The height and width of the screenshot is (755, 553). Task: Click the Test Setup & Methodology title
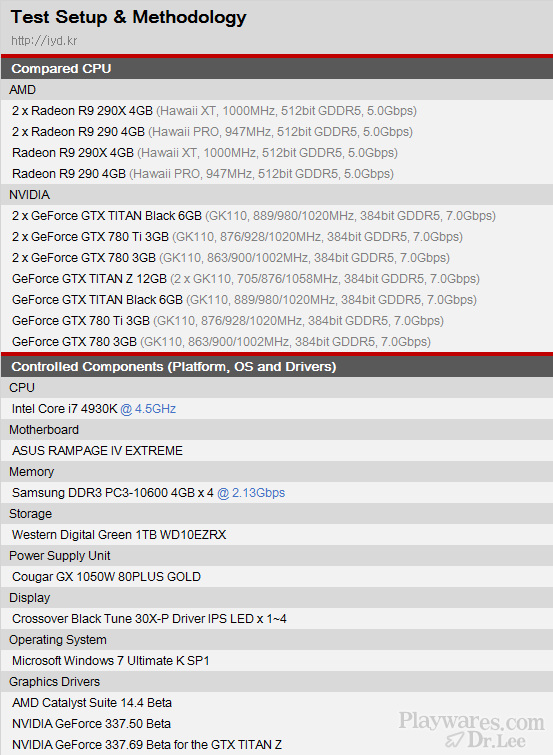[128, 17]
